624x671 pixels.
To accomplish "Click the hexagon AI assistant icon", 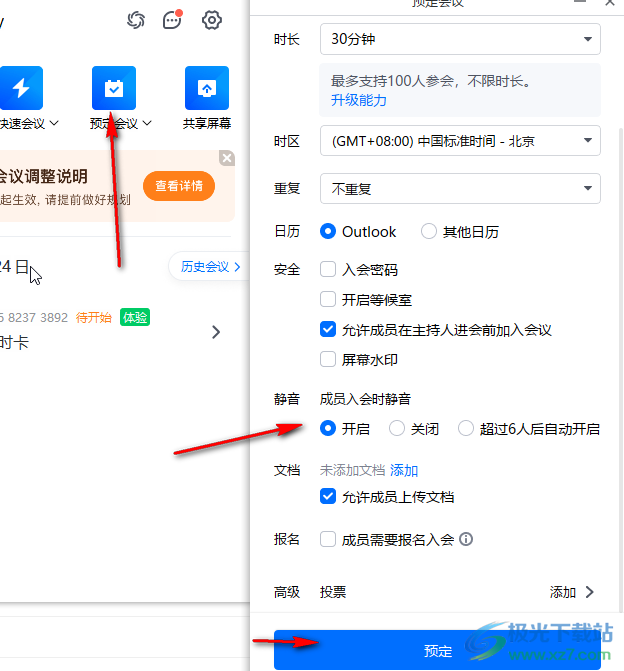I will coord(136,20).
